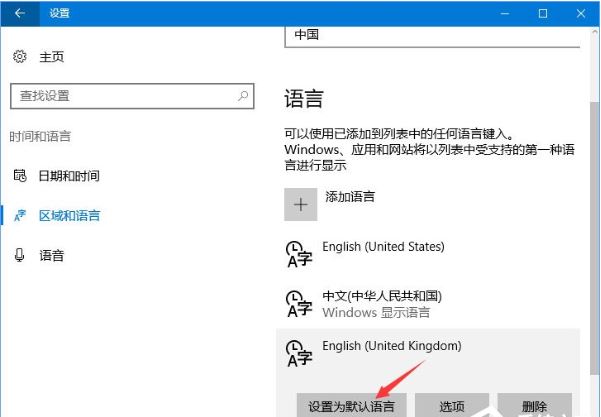Select the 区域和语言 language icon
The image size is (601, 417).
20,215
